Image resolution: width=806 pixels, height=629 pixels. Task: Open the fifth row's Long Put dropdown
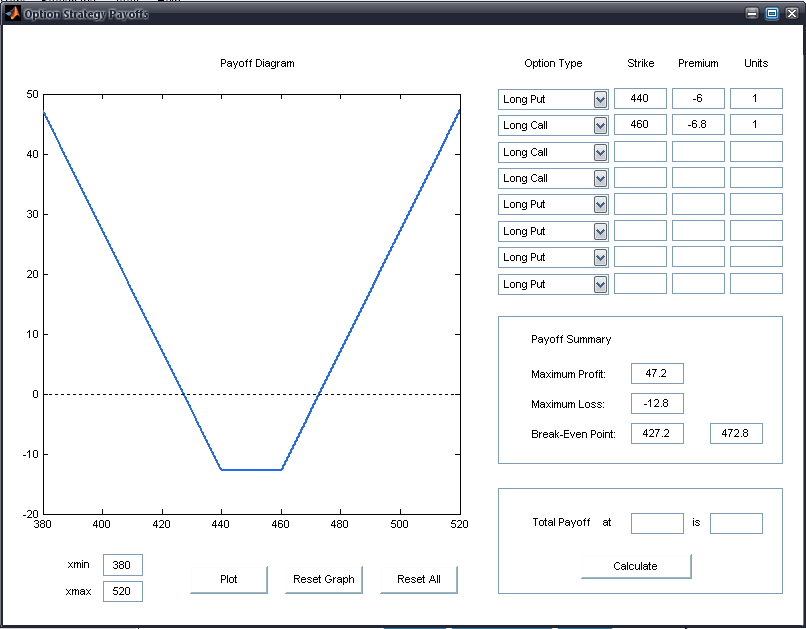point(553,205)
